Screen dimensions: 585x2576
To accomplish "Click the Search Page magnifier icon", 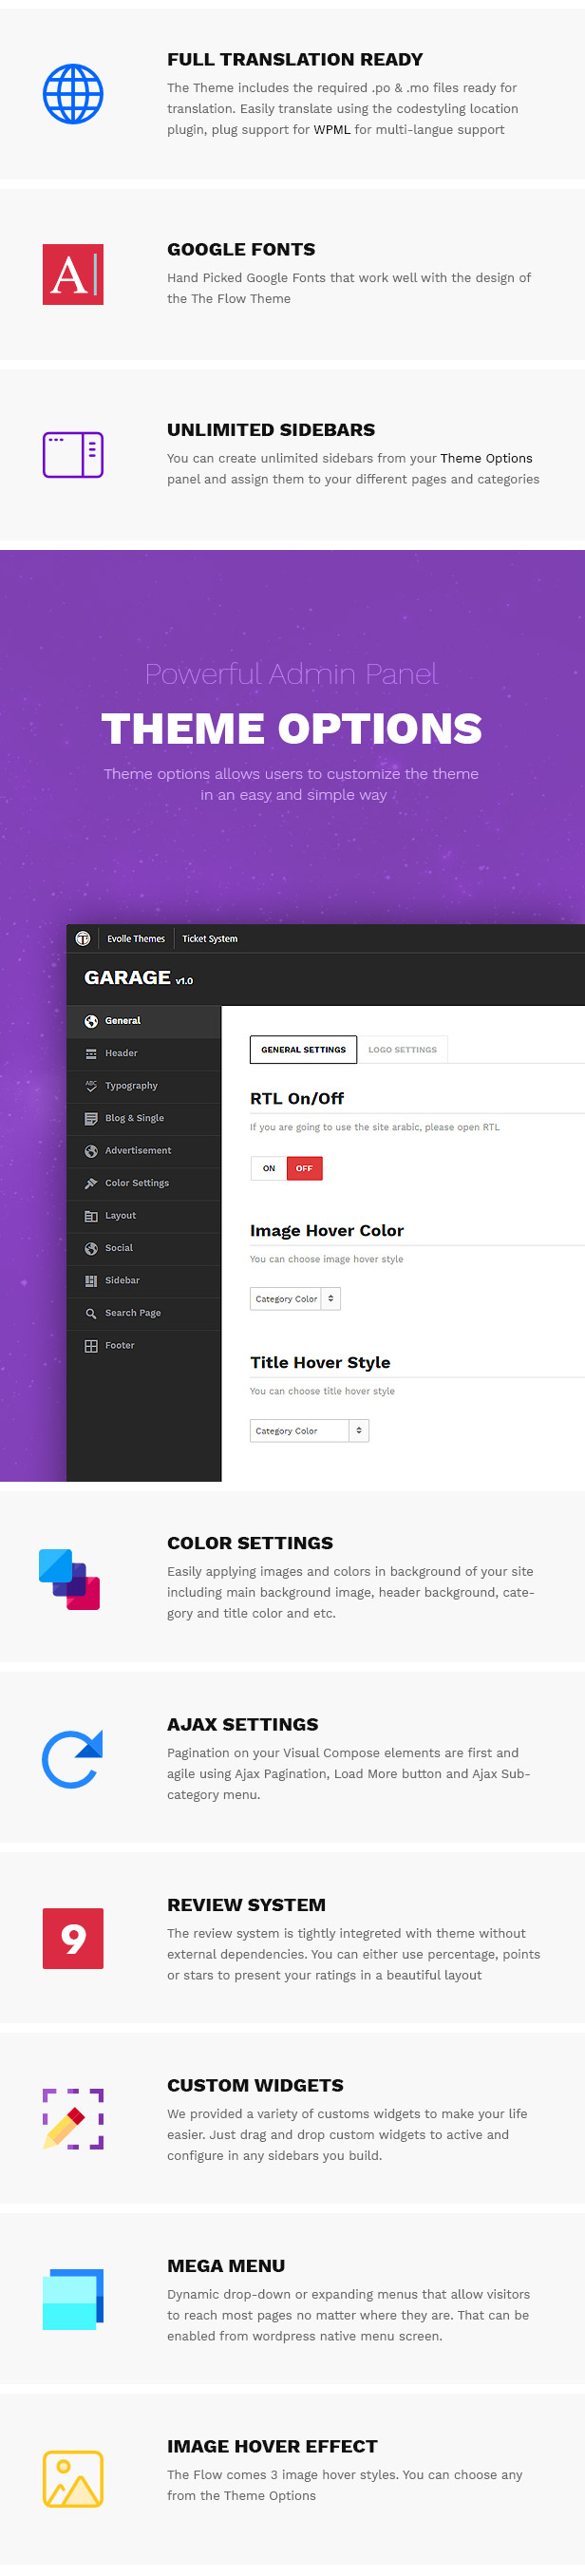I will (x=91, y=1313).
